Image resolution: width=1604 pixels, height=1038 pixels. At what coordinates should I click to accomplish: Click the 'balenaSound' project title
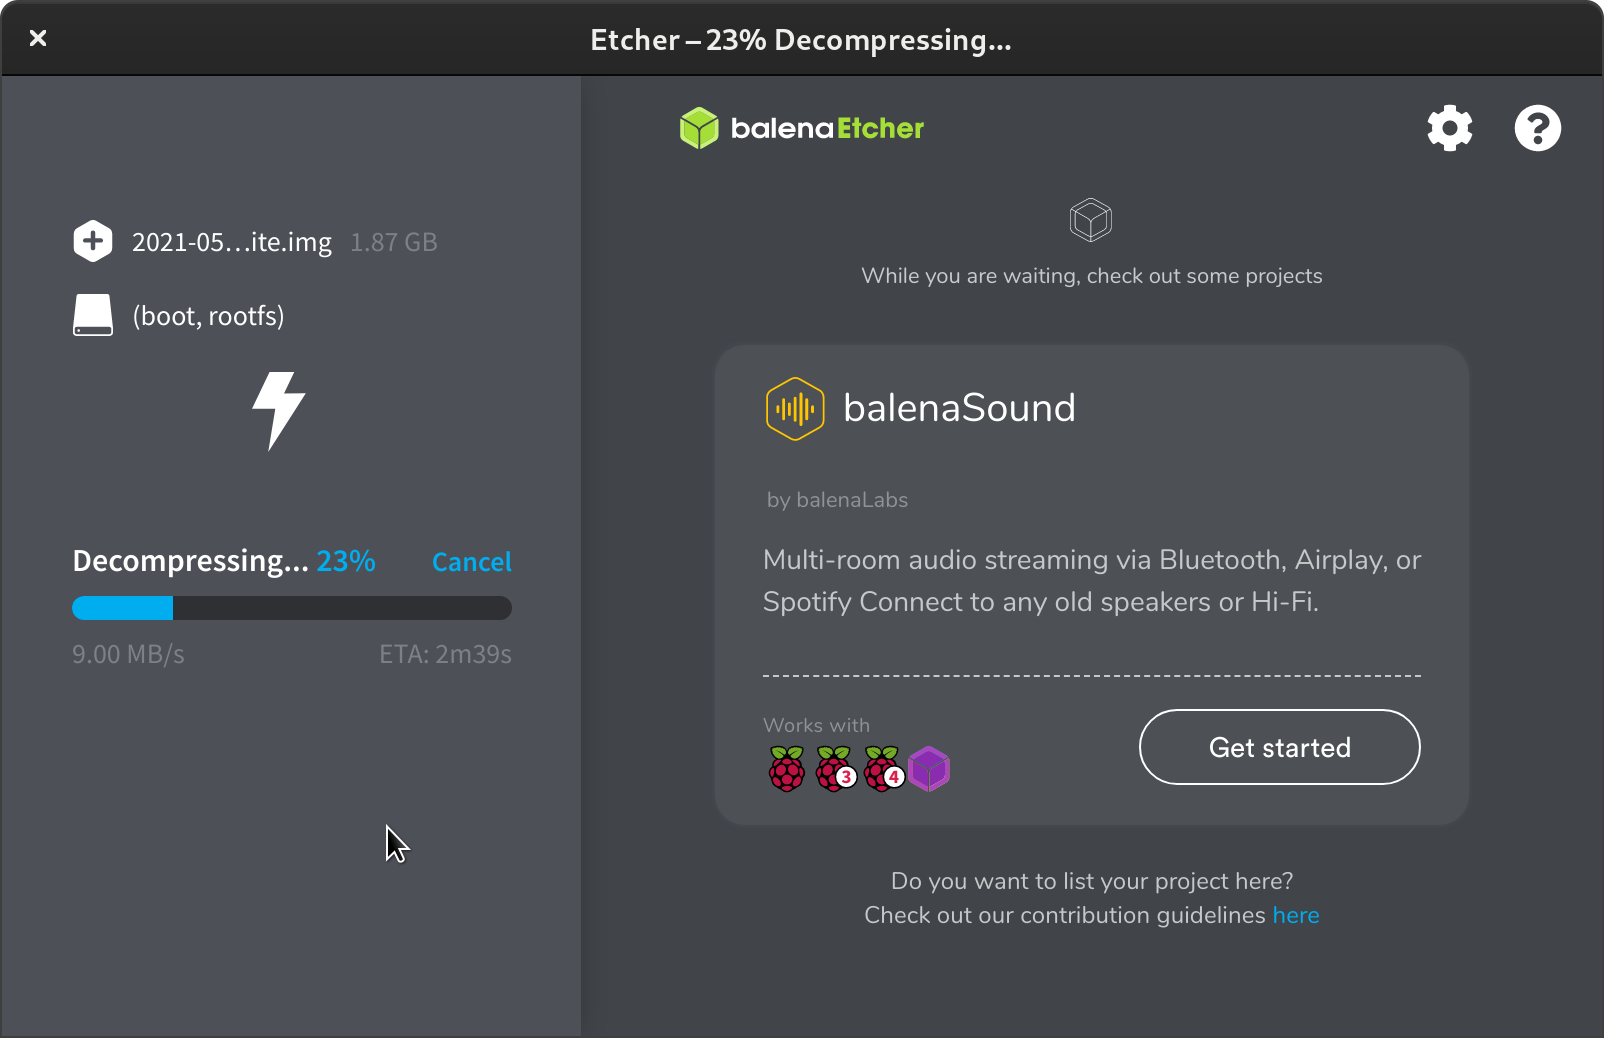[960, 408]
